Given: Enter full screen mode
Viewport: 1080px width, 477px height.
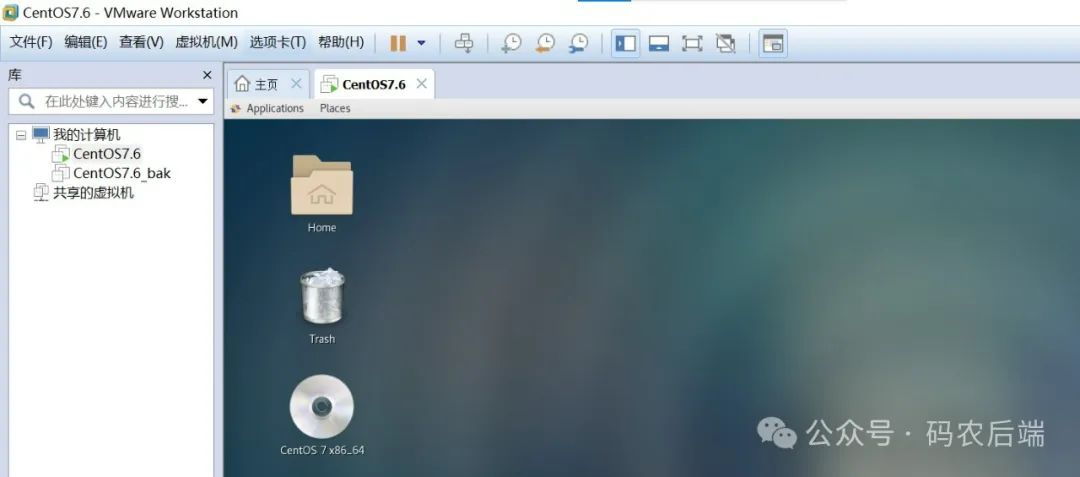Looking at the screenshot, I should 692,43.
